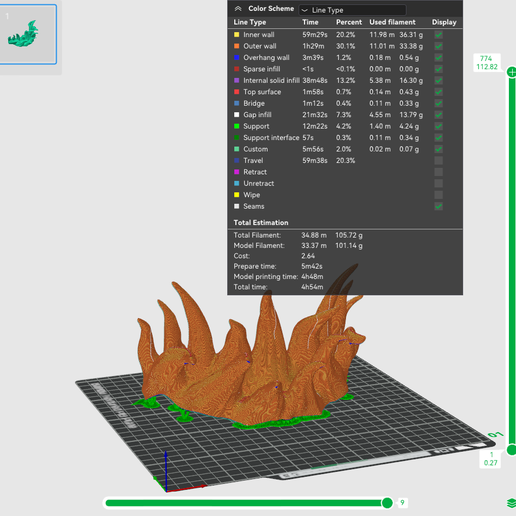
Task: Select plate 1 thumbnail preview
Action: 28,34
